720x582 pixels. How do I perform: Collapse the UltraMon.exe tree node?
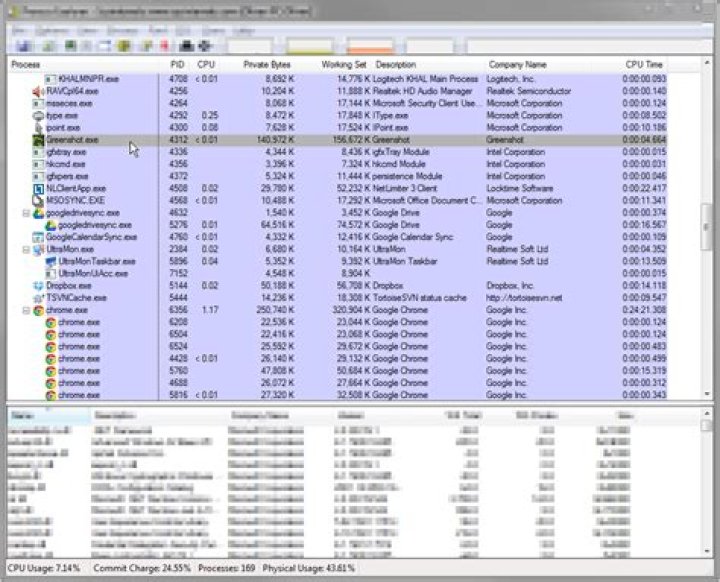(26, 249)
